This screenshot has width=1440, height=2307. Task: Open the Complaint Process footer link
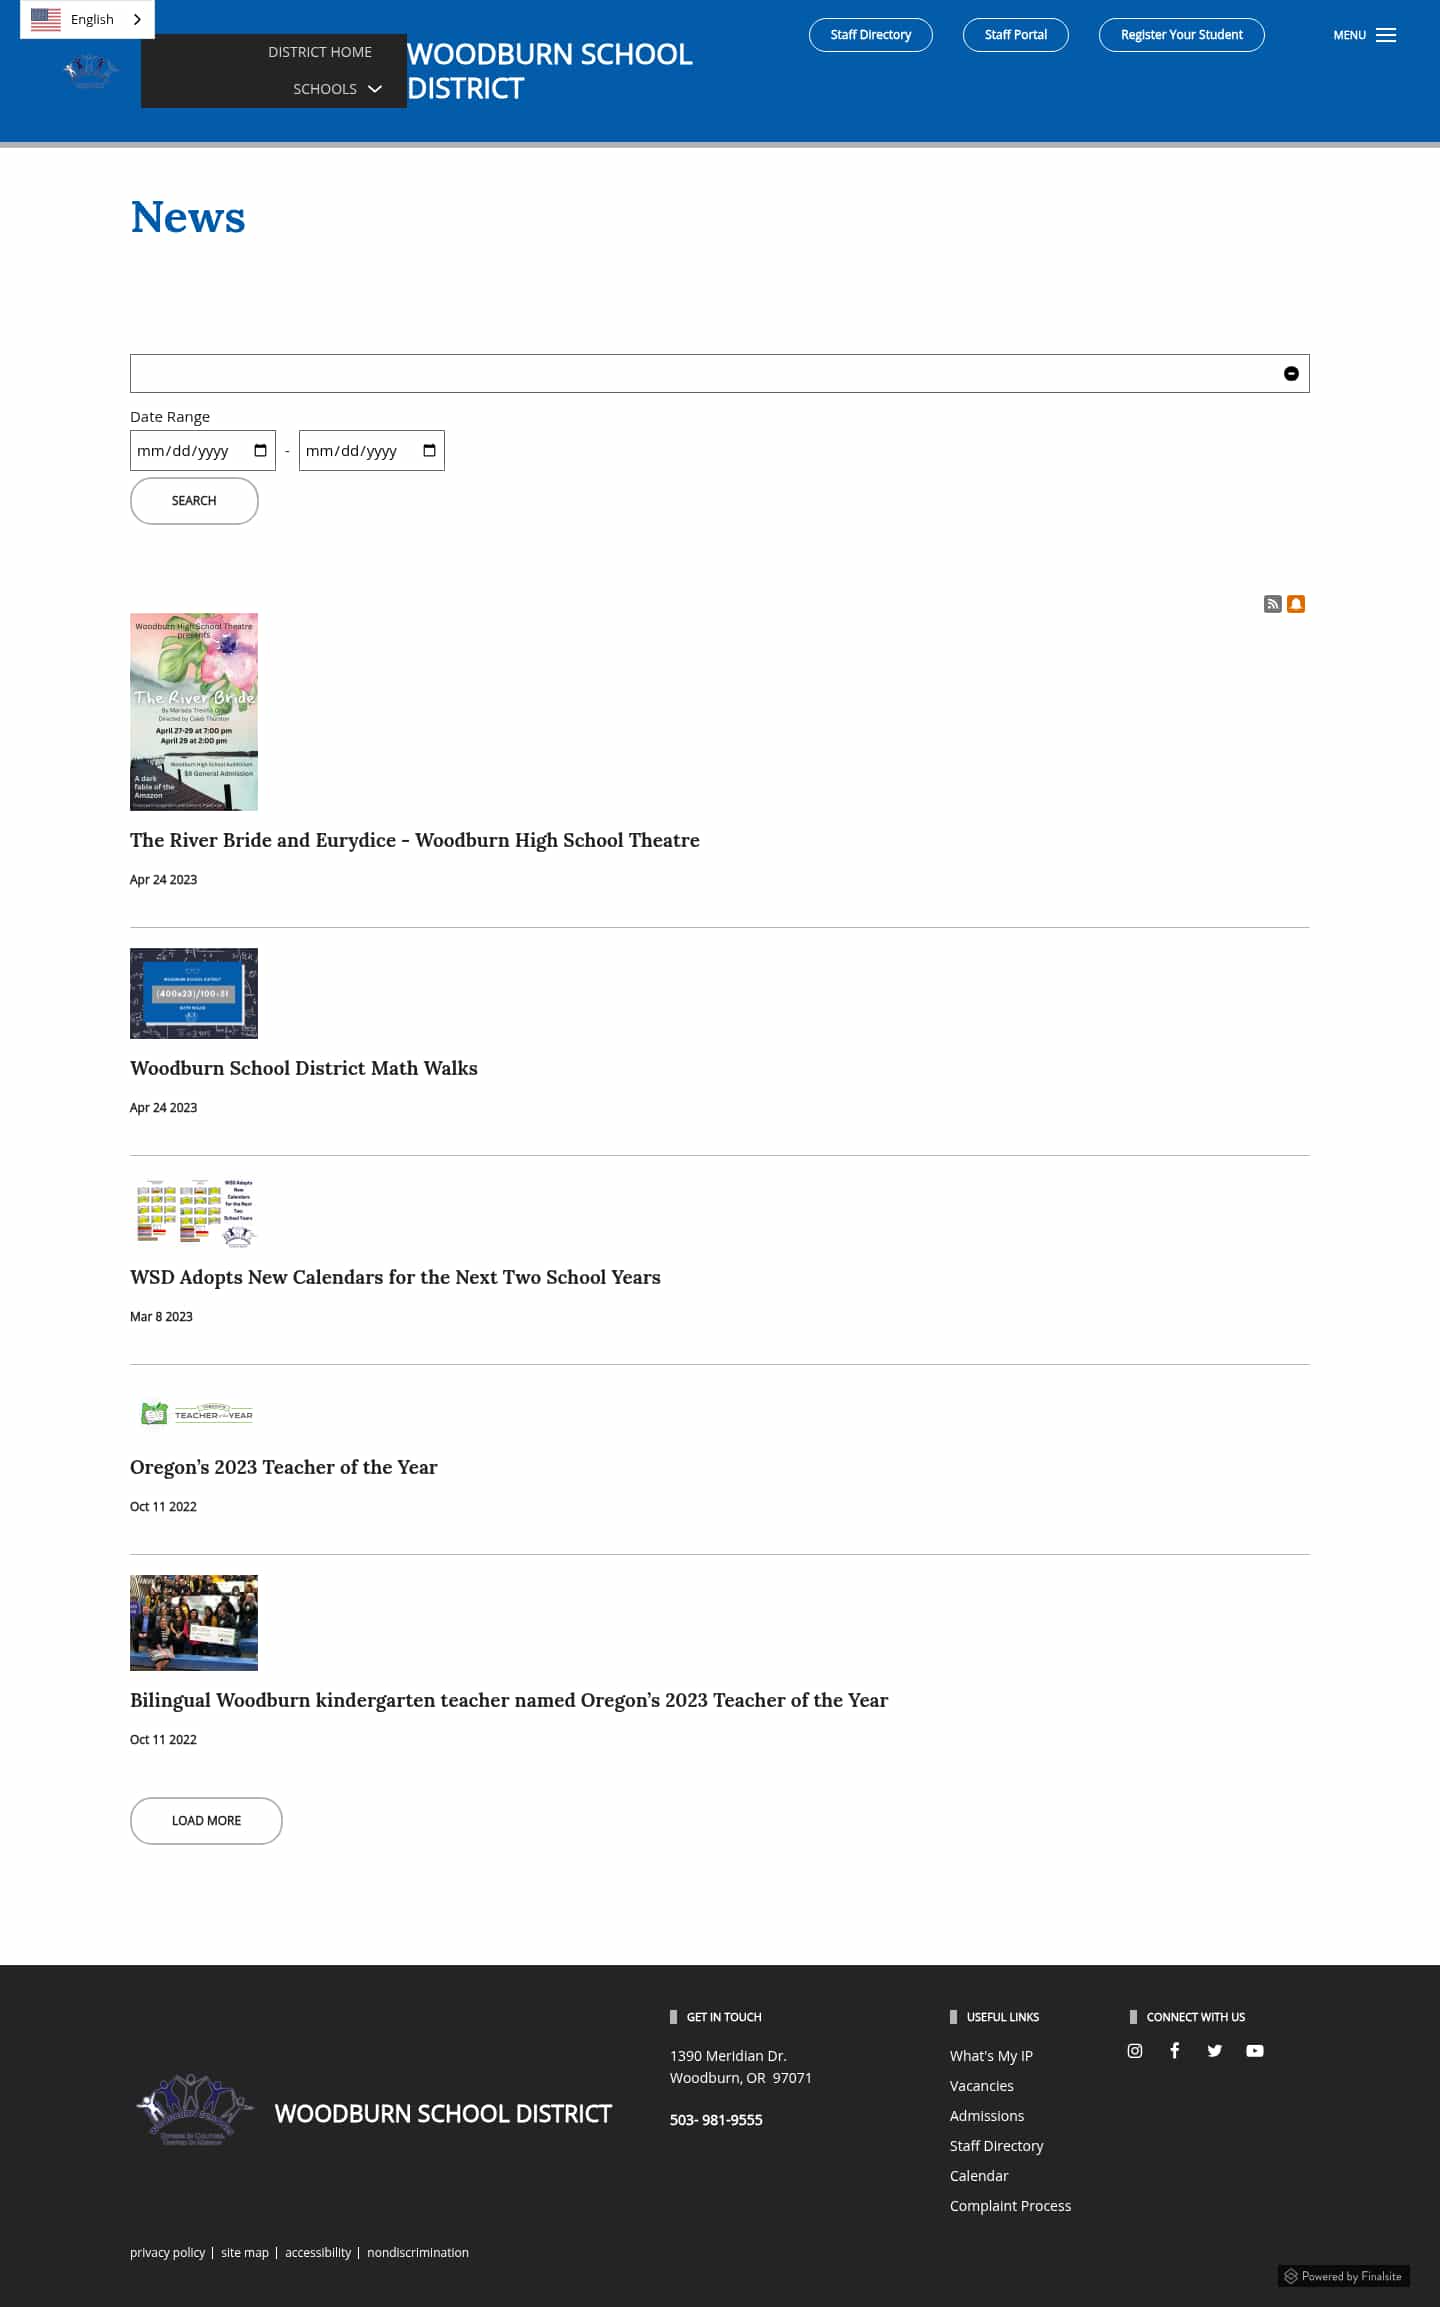point(1010,2206)
